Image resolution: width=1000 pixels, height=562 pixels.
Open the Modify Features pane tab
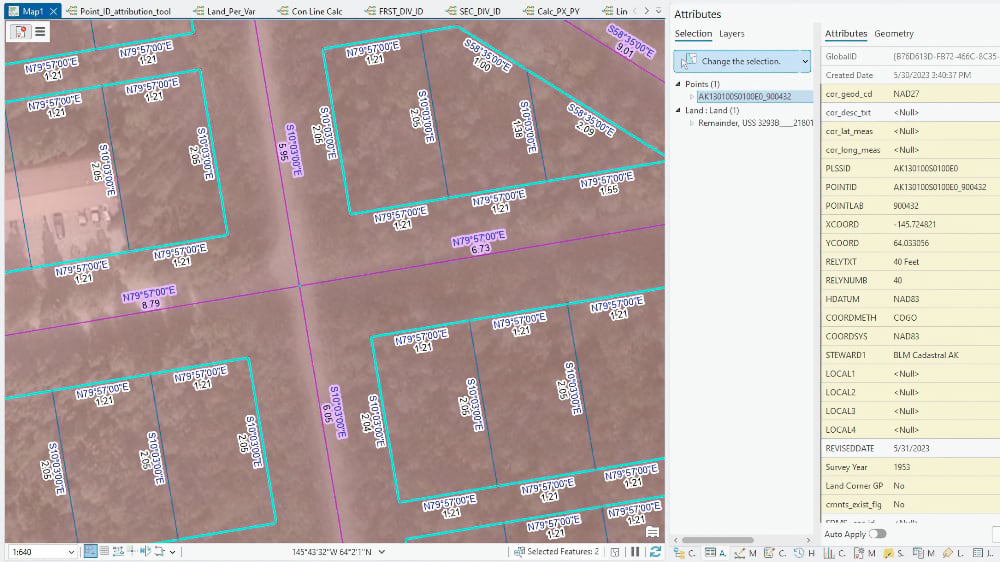[x=745, y=553]
